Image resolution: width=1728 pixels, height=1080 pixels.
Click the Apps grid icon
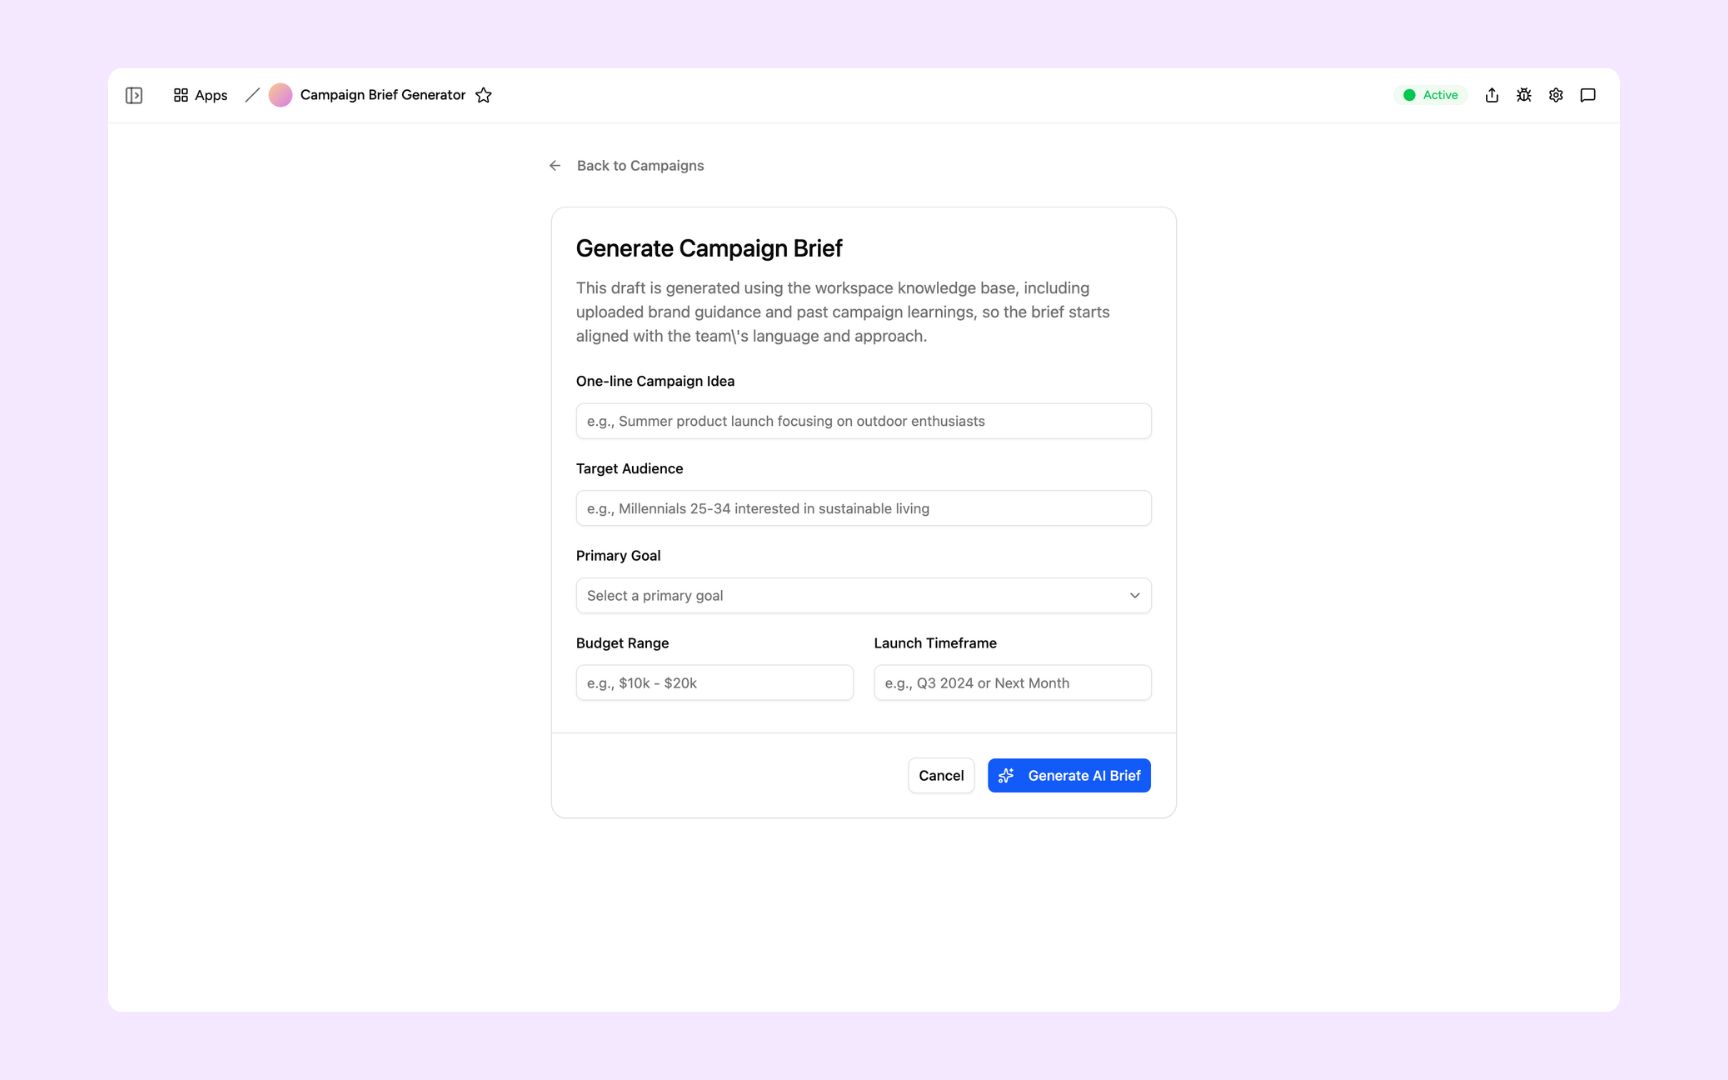coord(181,95)
